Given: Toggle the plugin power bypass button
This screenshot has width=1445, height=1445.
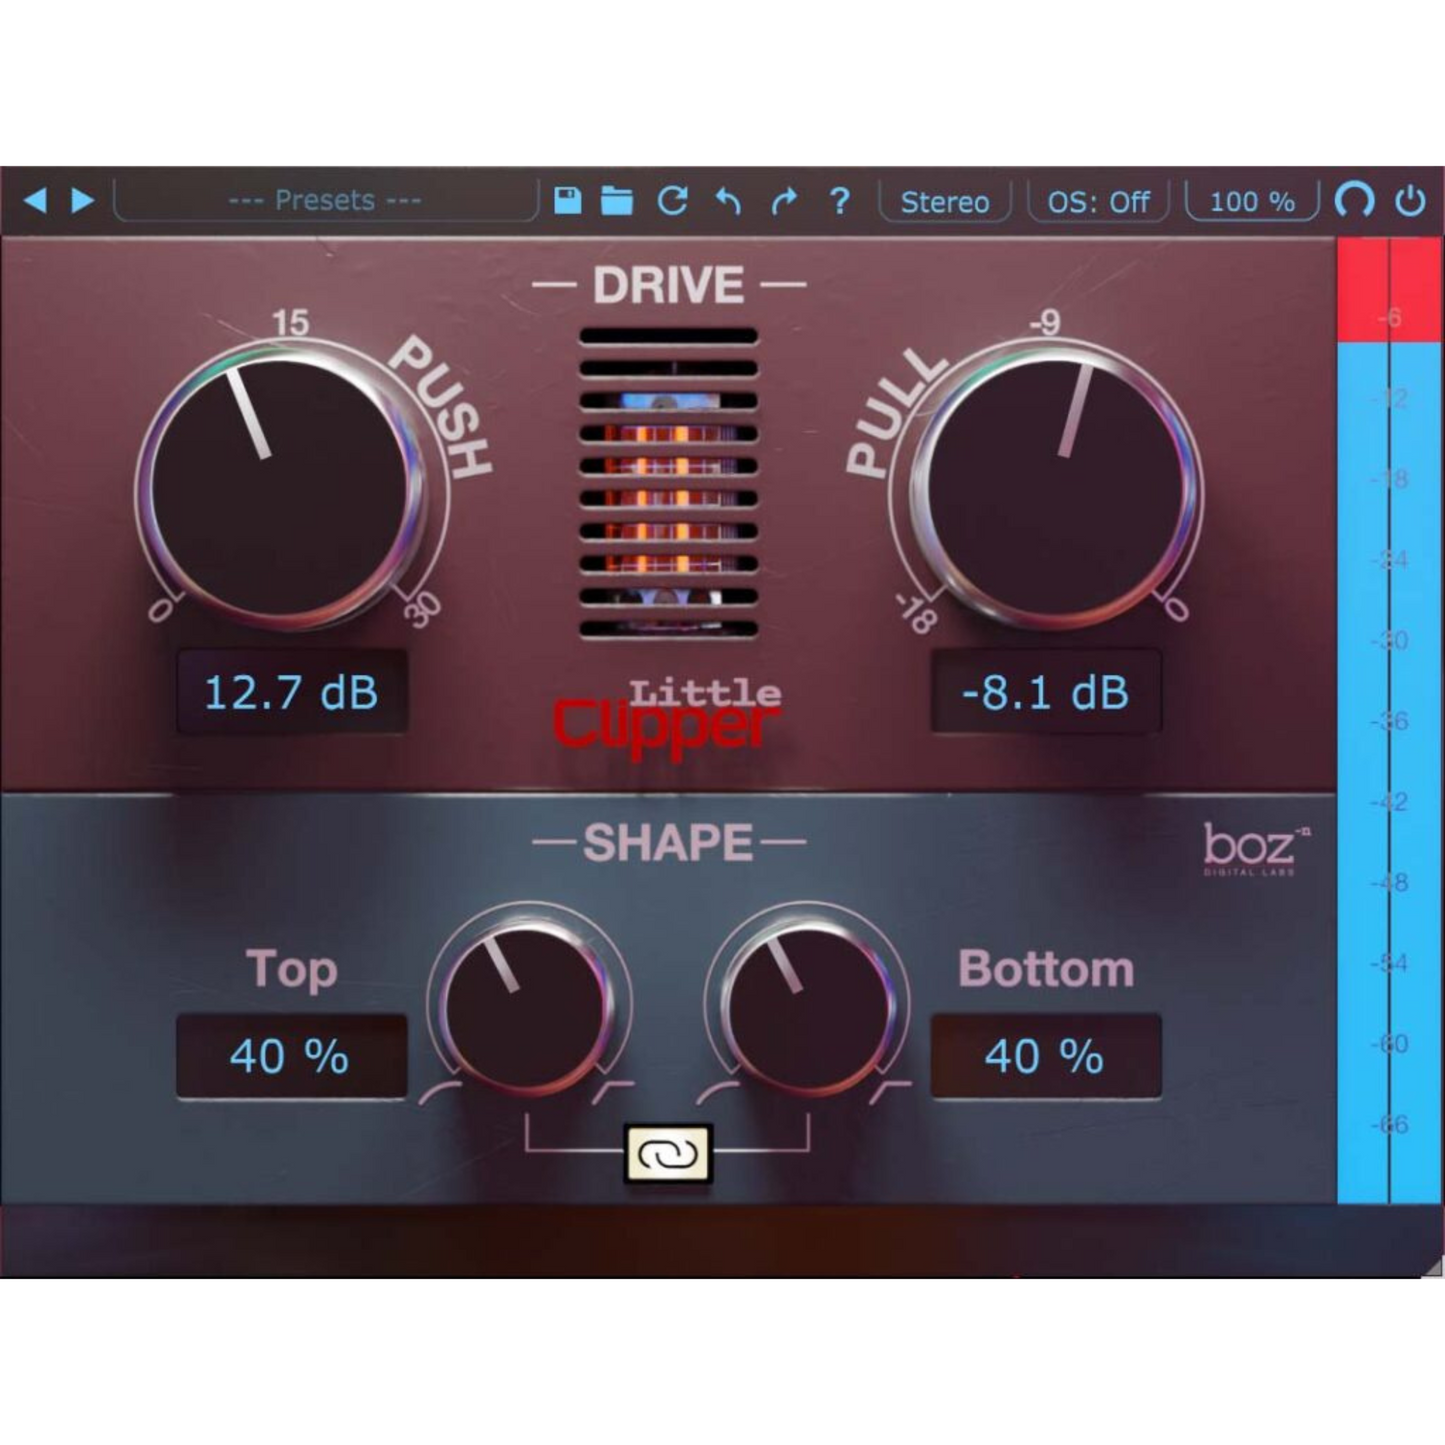Looking at the screenshot, I should click(x=1410, y=201).
